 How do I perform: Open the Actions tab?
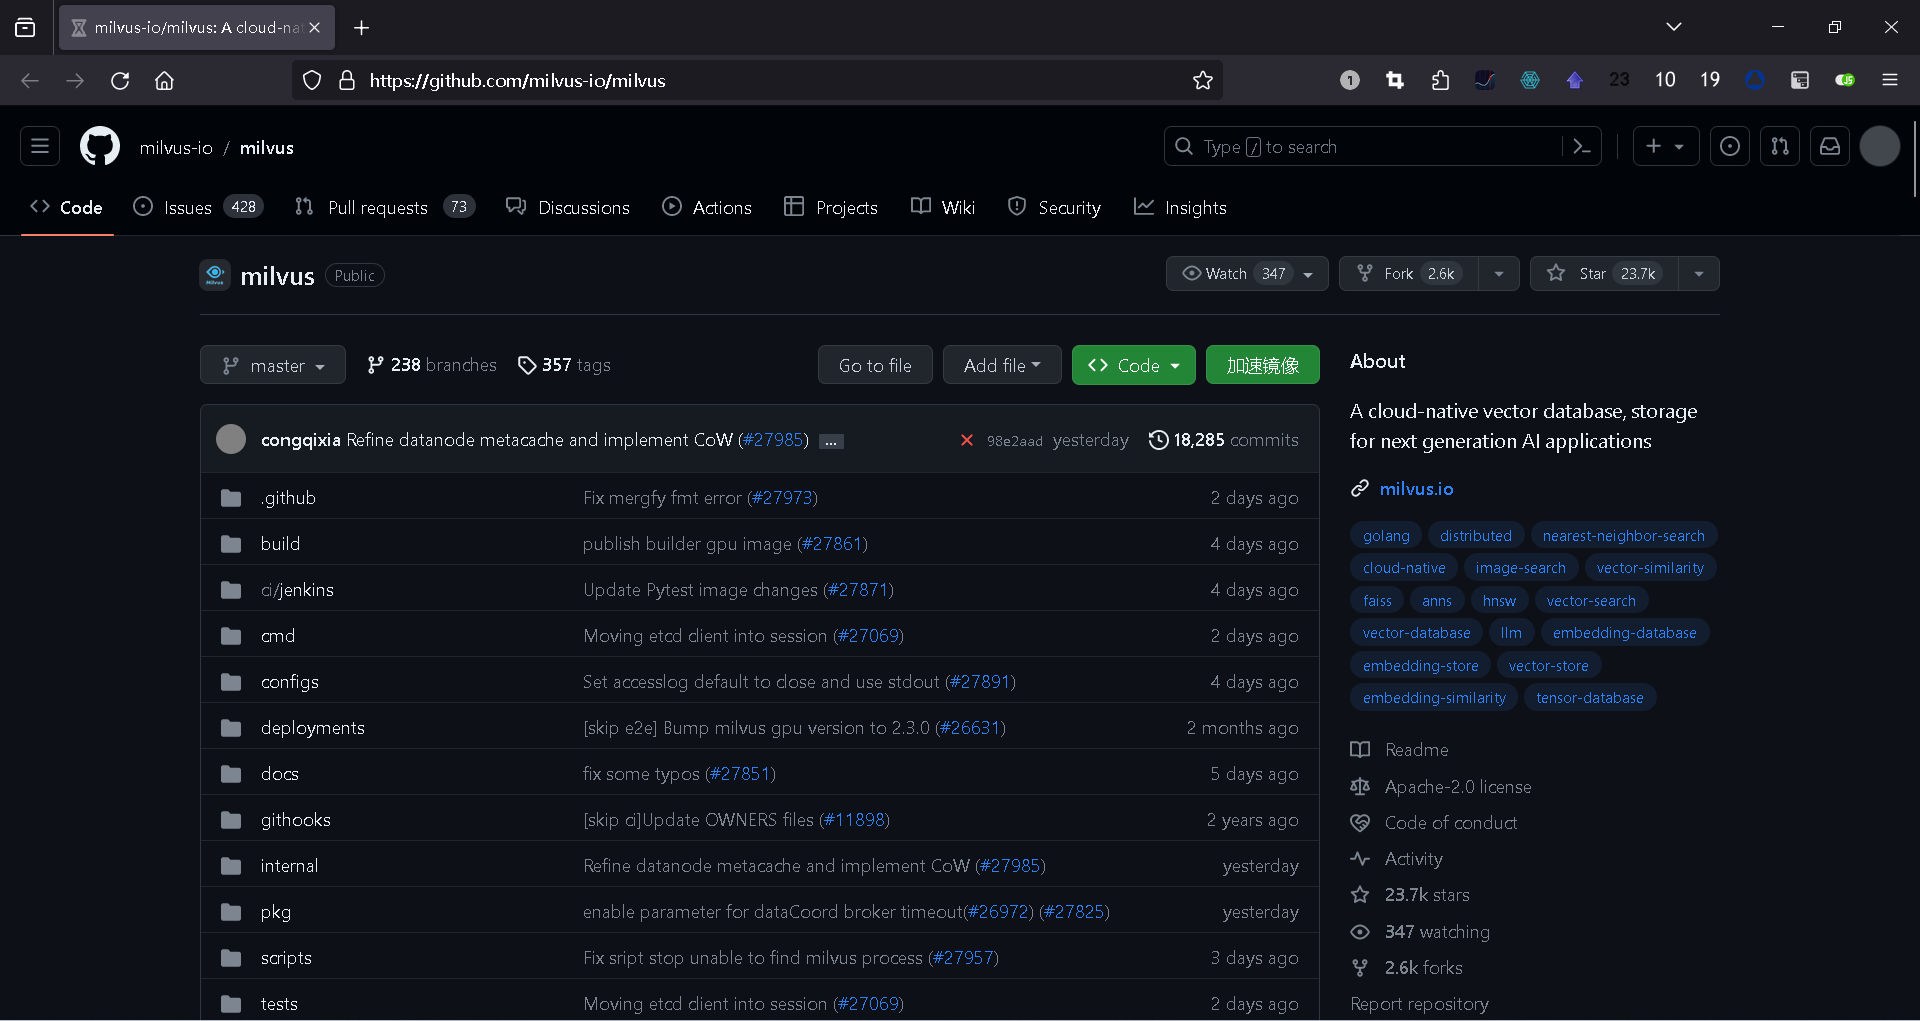(x=707, y=207)
